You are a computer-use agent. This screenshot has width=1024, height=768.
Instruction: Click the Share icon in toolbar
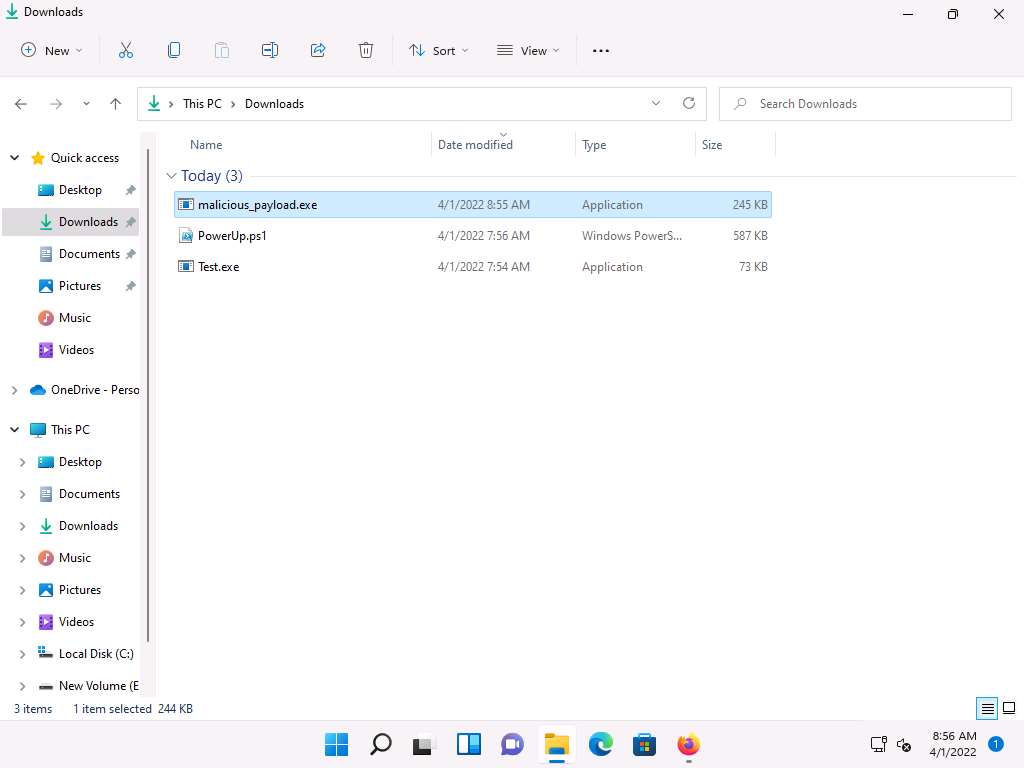click(x=318, y=50)
